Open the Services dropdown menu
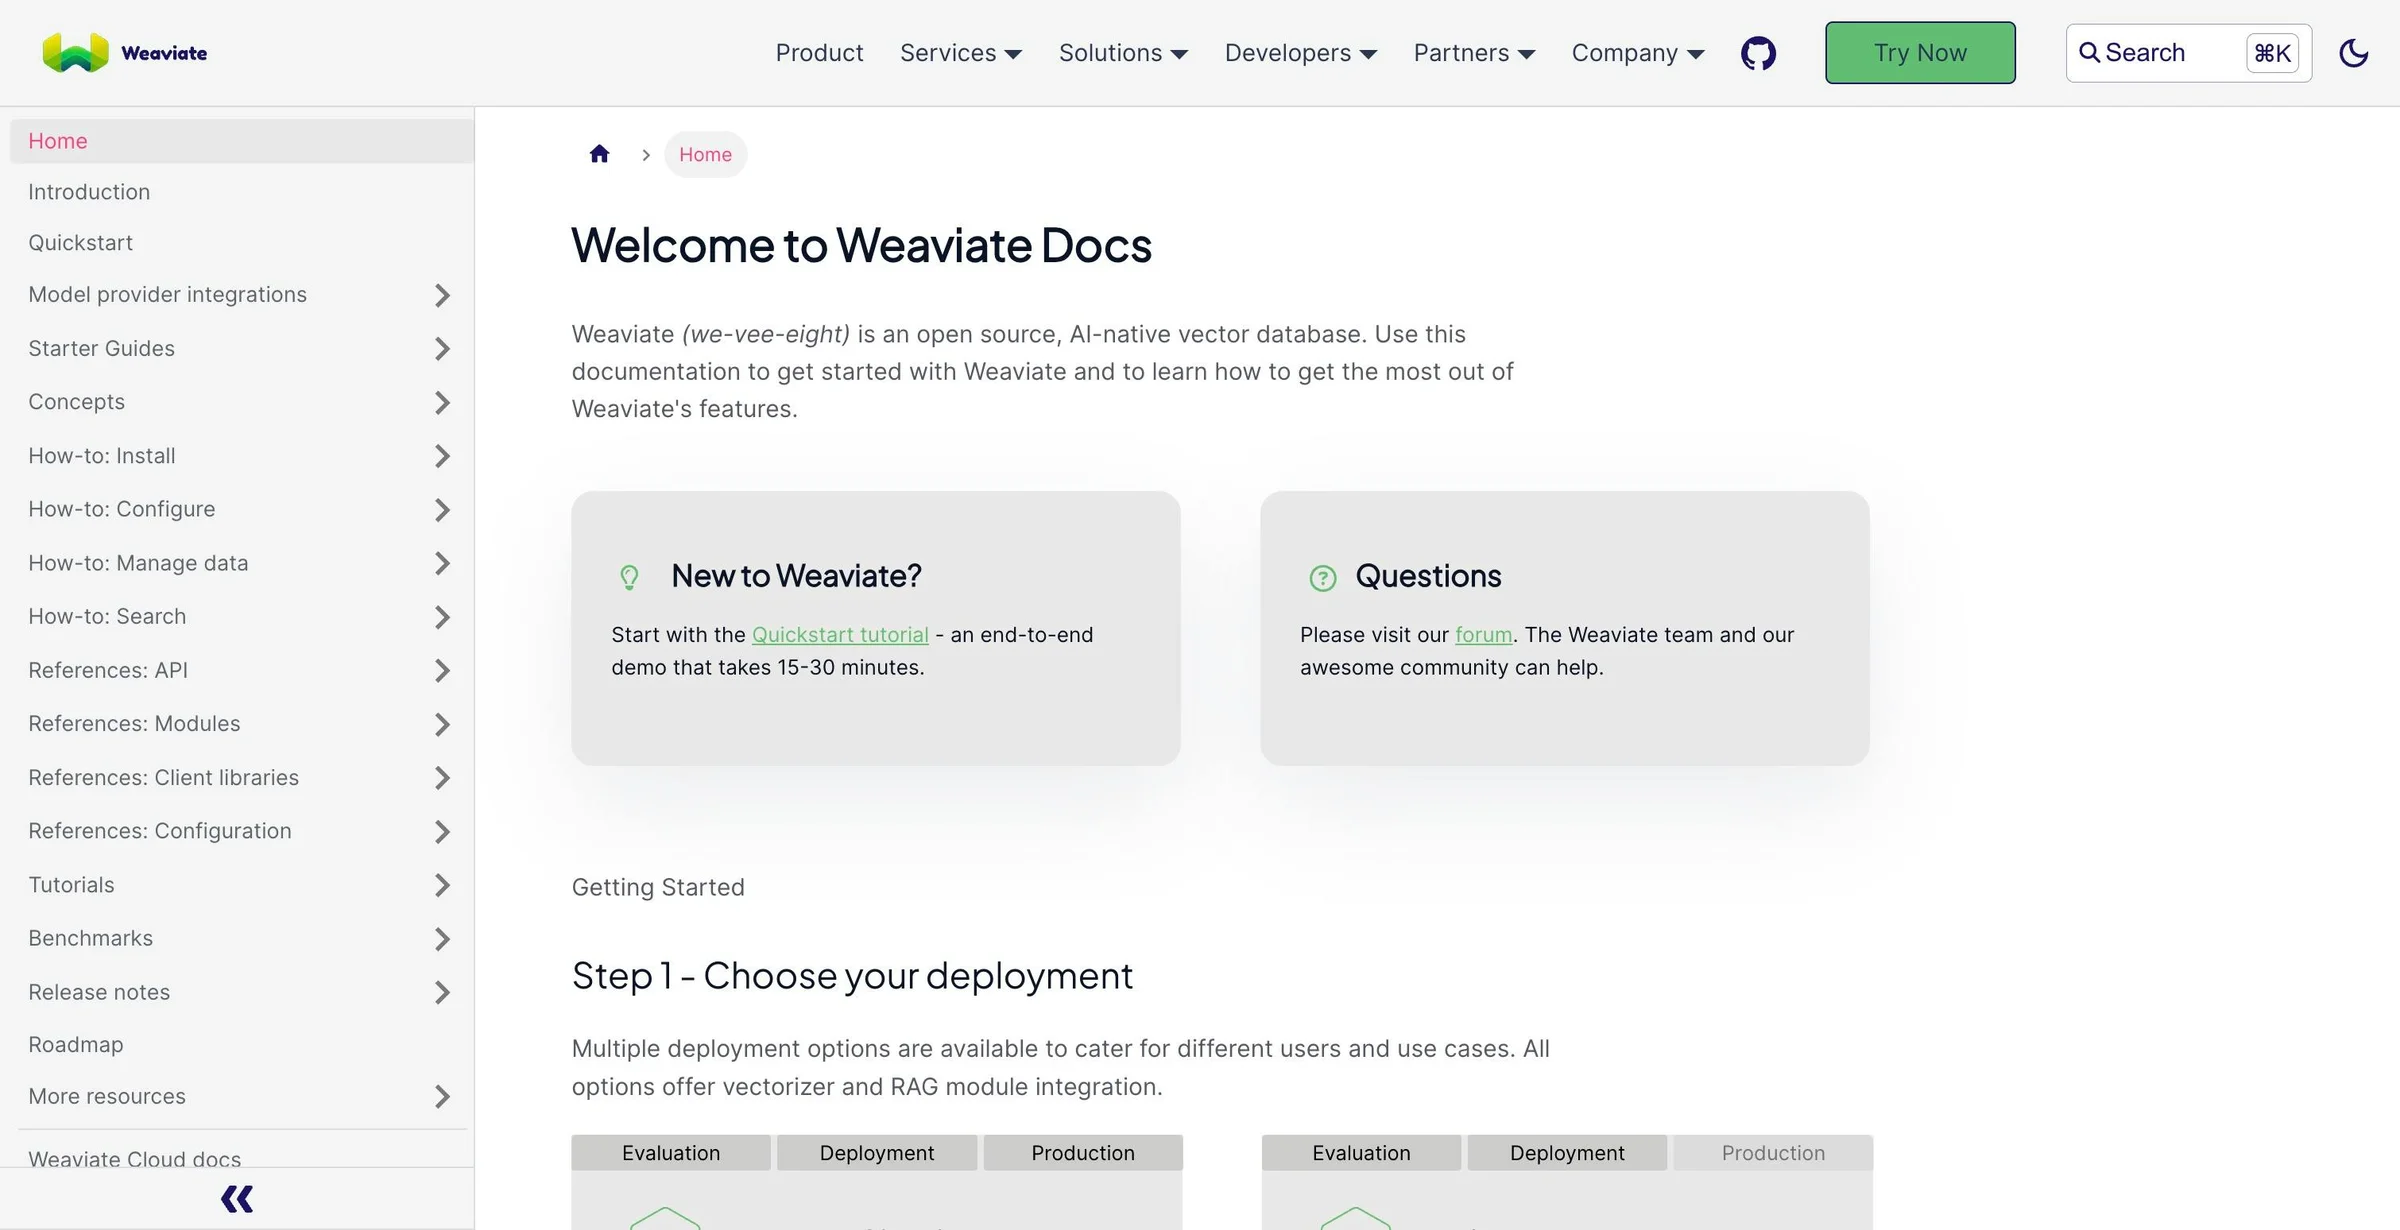The width and height of the screenshot is (2400, 1230). click(x=960, y=53)
